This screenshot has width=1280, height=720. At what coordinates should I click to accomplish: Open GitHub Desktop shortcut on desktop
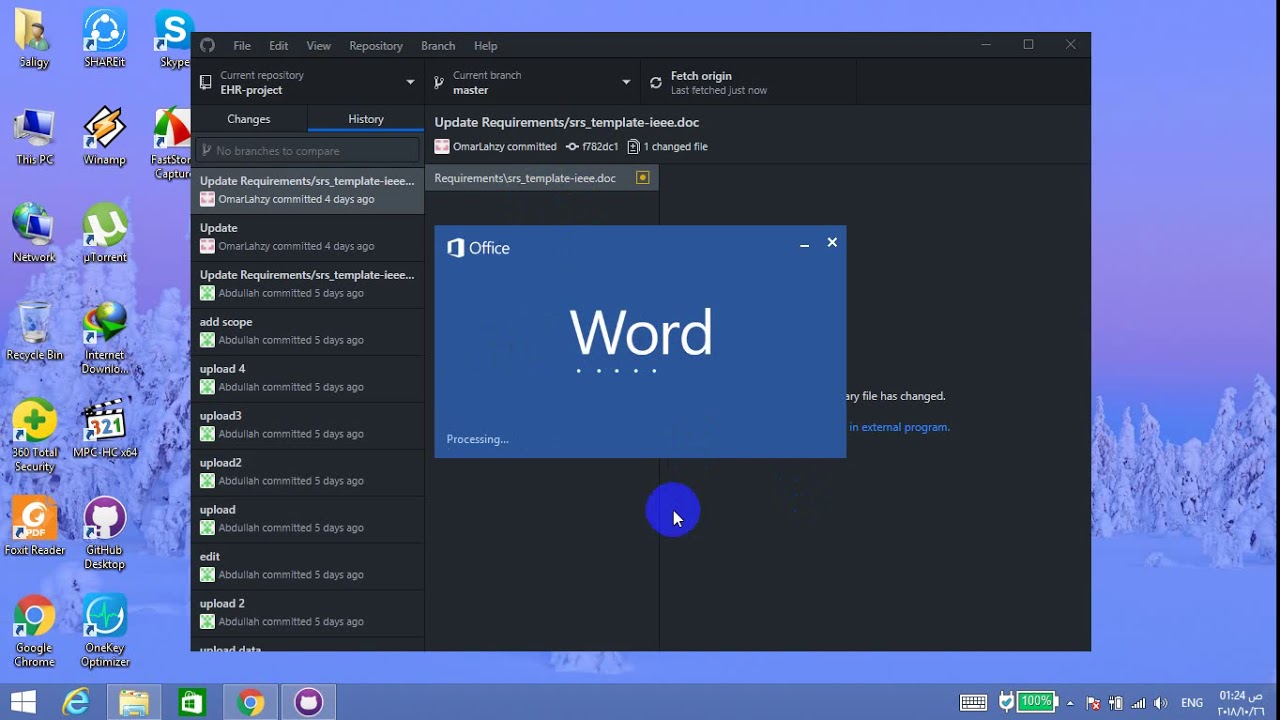[x=105, y=534]
